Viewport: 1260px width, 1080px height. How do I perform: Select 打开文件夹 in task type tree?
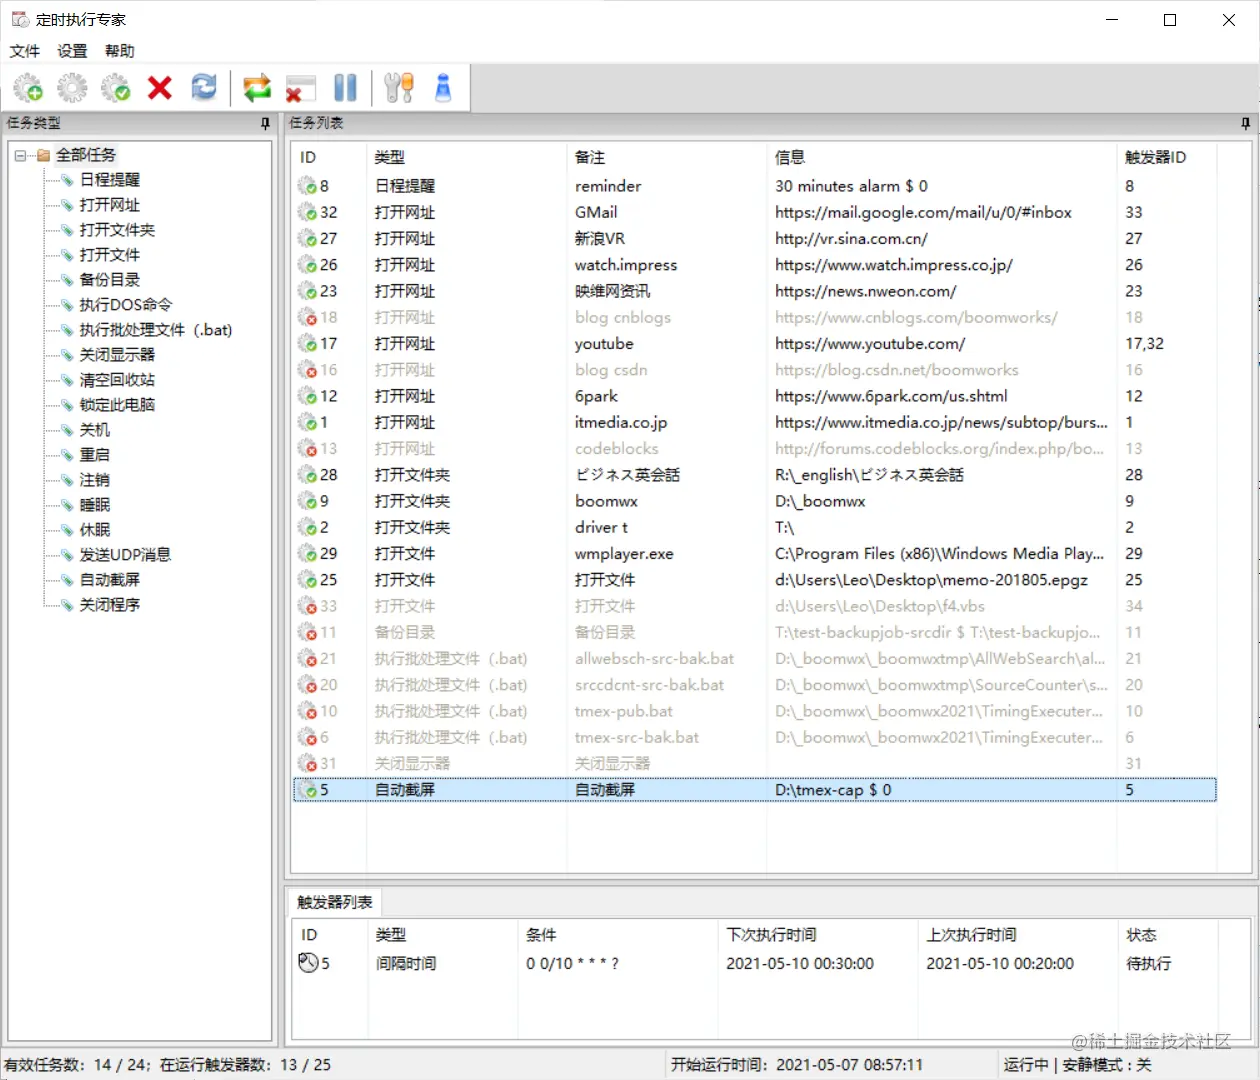(x=117, y=230)
